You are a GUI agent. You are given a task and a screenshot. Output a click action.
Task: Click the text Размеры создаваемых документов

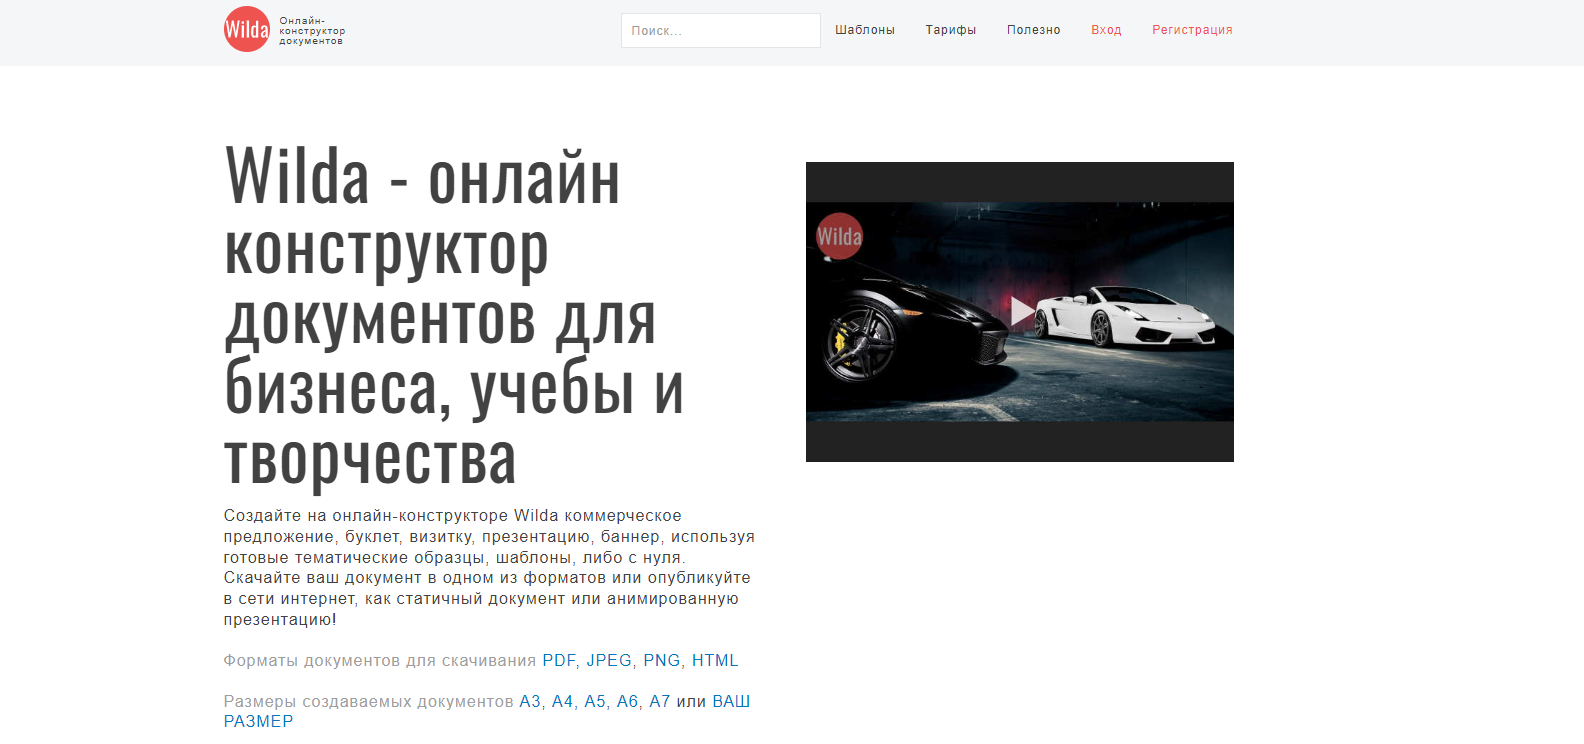coord(368,701)
